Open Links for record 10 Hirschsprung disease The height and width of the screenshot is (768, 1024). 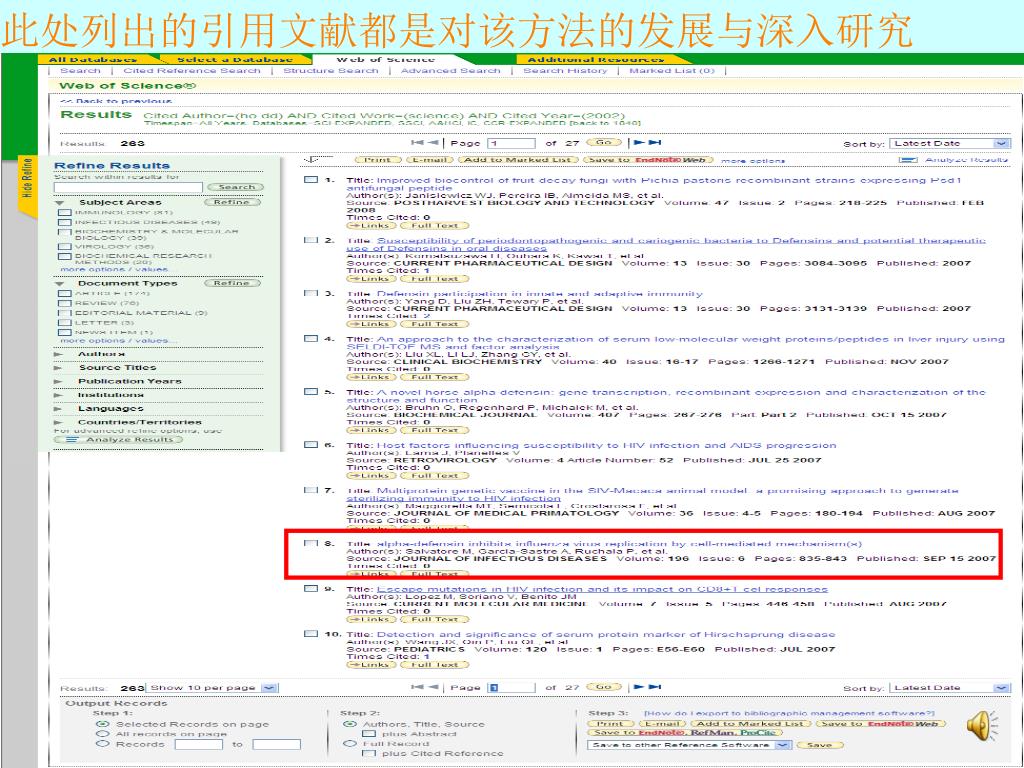371,665
